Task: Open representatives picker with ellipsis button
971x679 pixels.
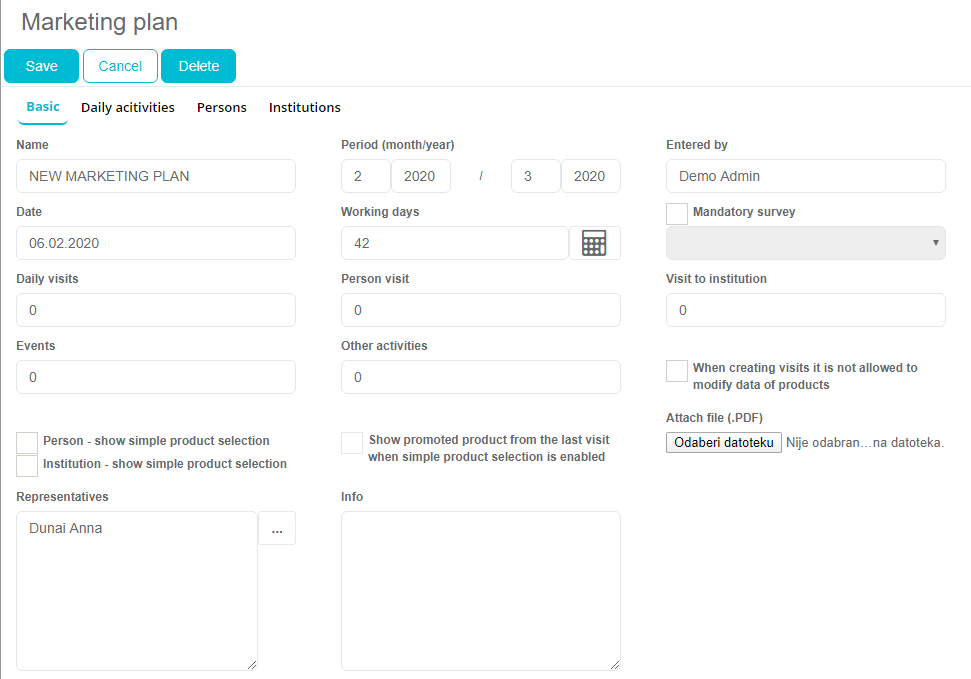Action: (277, 529)
